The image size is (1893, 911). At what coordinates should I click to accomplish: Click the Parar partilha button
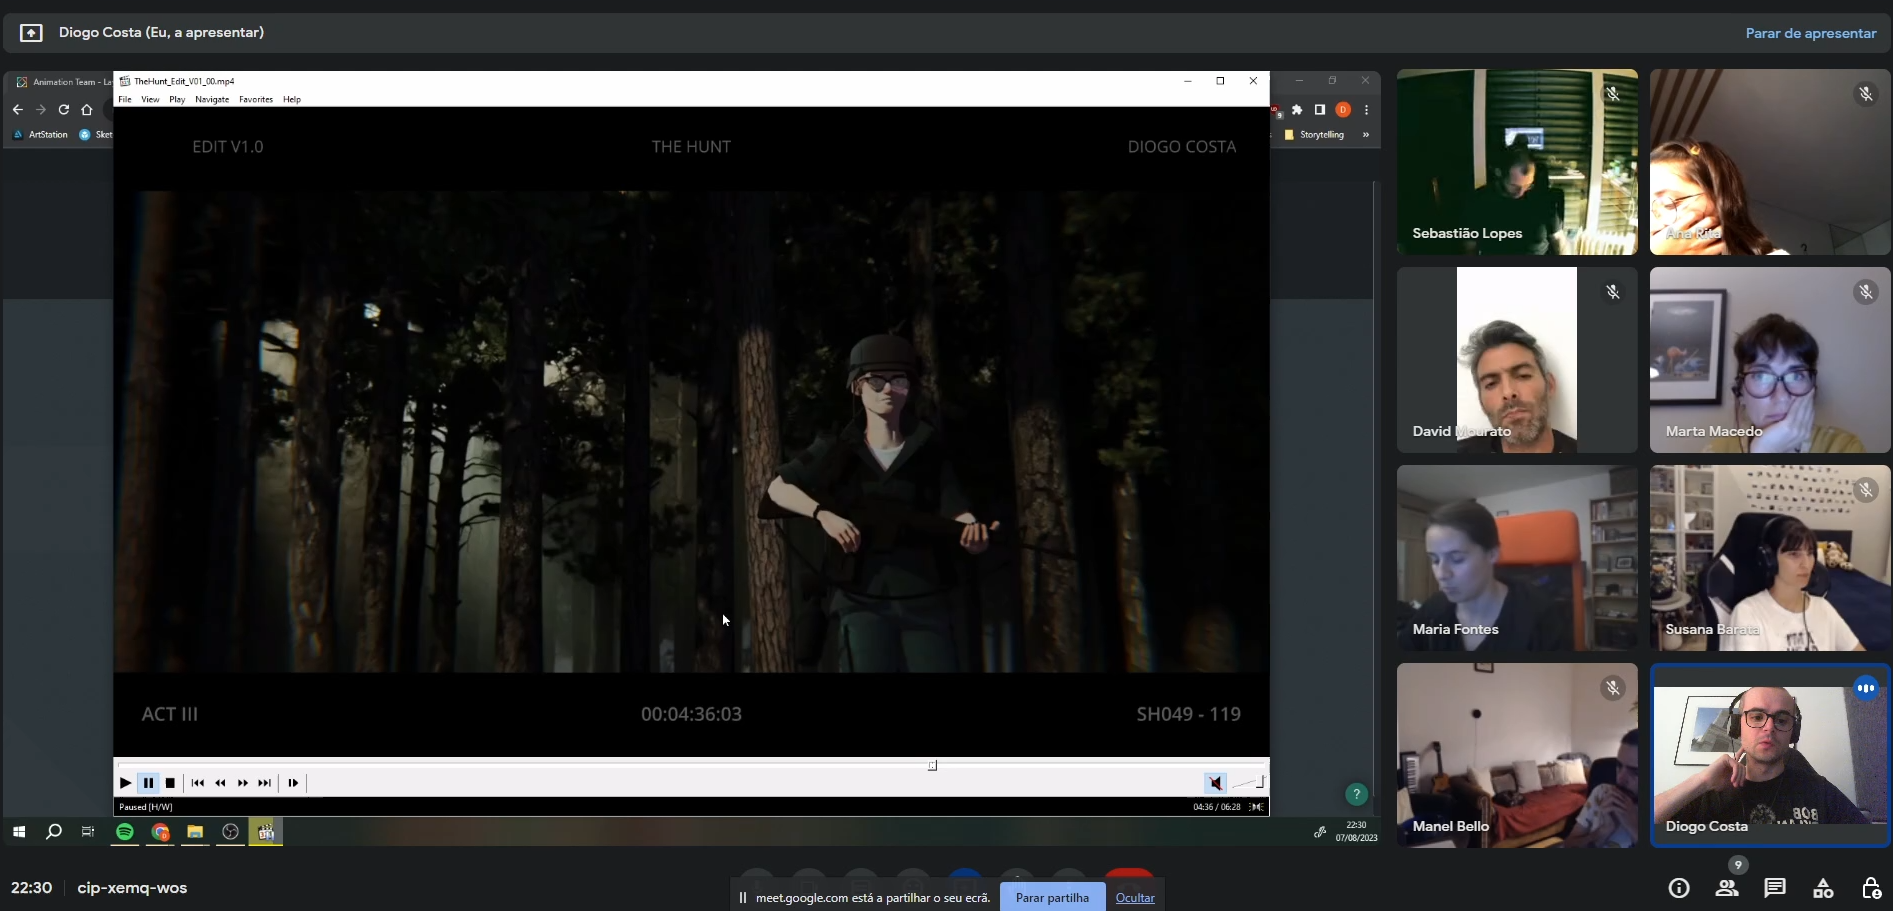[1052, 897]
